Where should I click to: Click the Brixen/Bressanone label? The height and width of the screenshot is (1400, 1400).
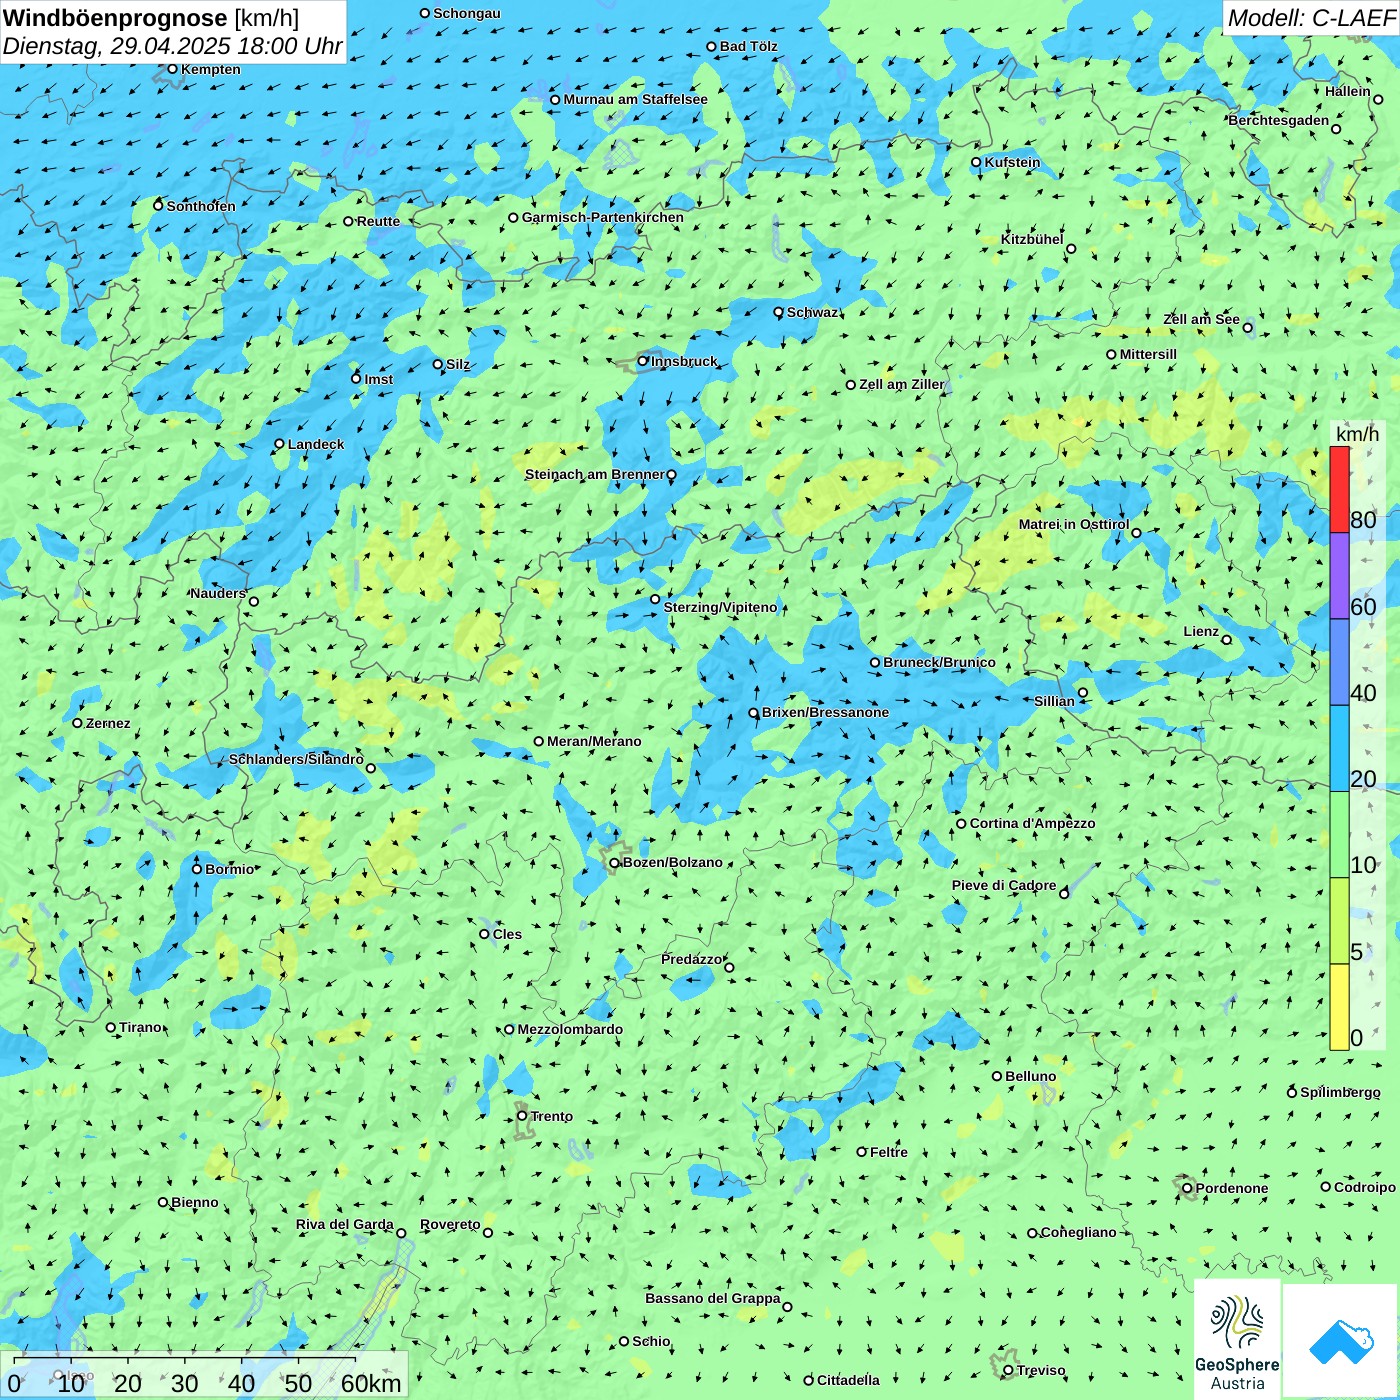point(825,712)
